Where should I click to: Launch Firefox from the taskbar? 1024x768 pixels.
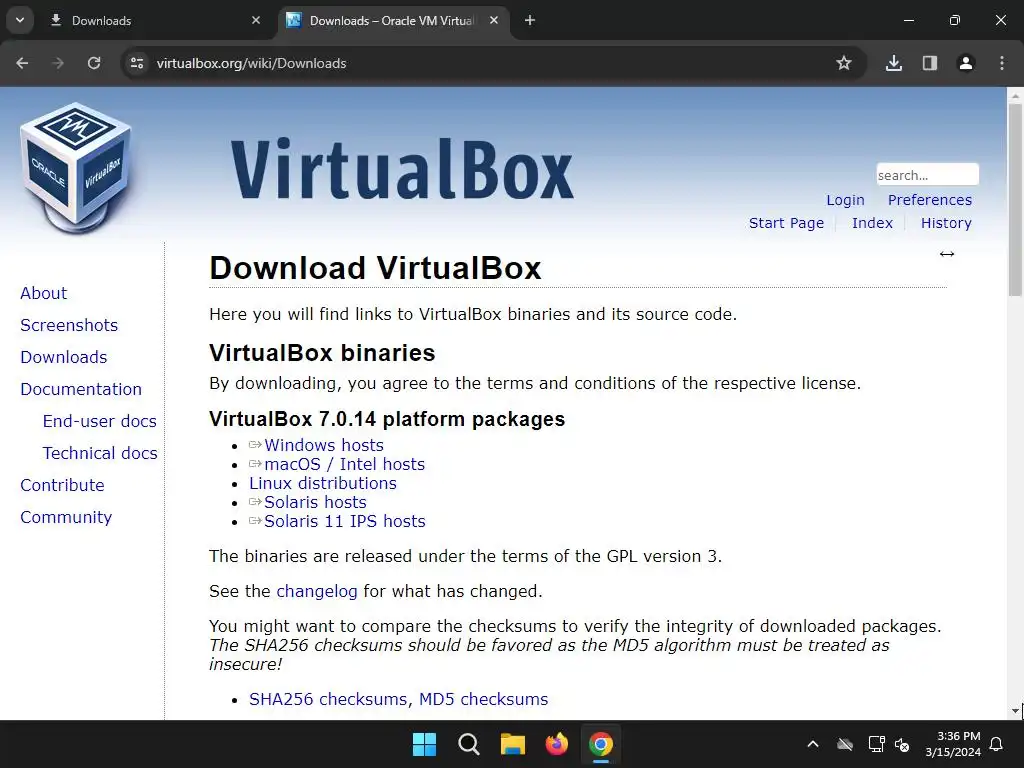[556, 744]
